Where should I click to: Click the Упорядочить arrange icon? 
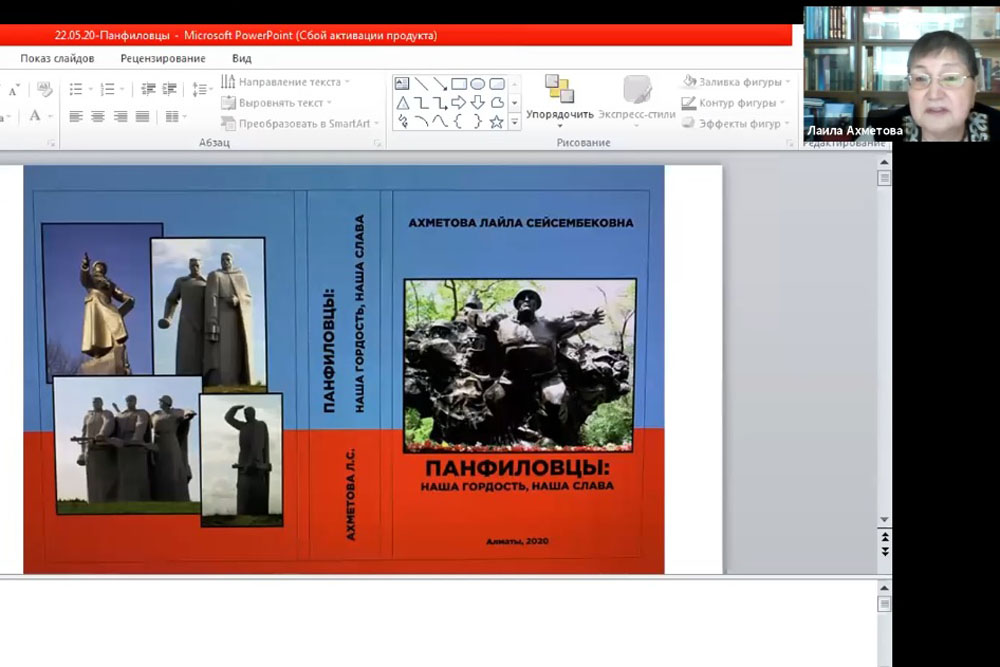click(x=559, y=90)
